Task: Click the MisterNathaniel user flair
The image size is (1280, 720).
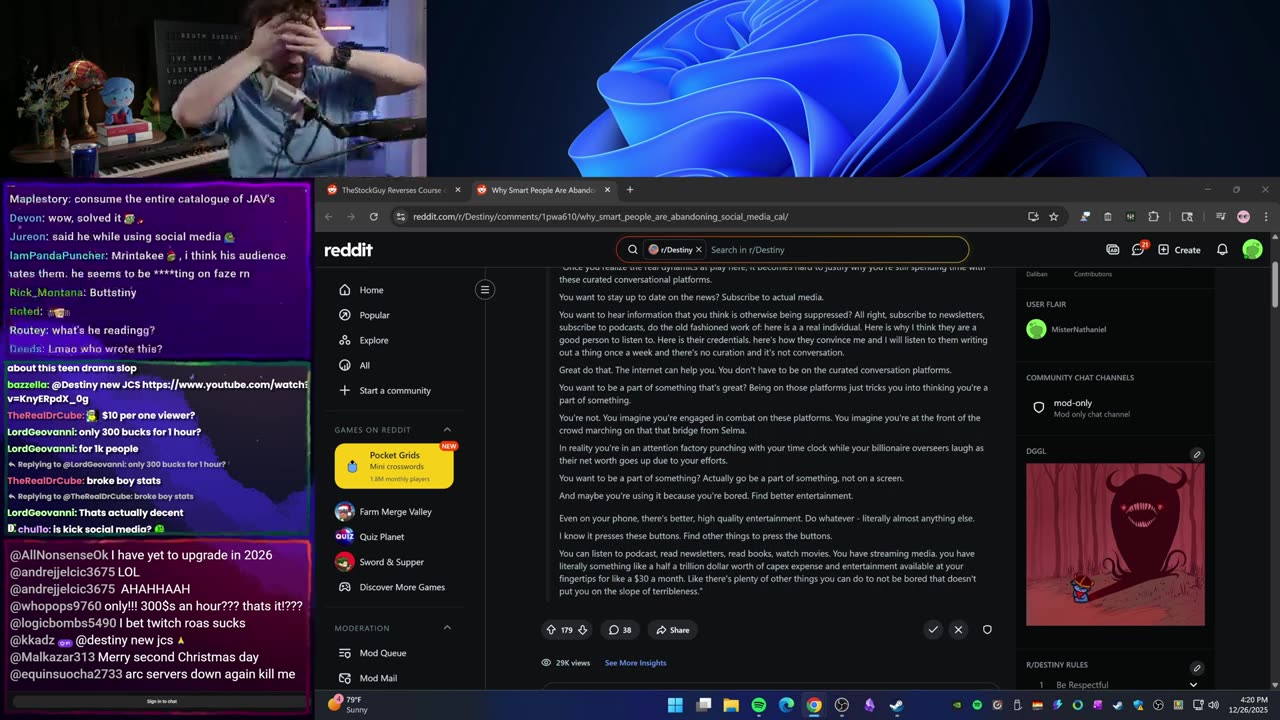Action: click(x=1067, y=329)
